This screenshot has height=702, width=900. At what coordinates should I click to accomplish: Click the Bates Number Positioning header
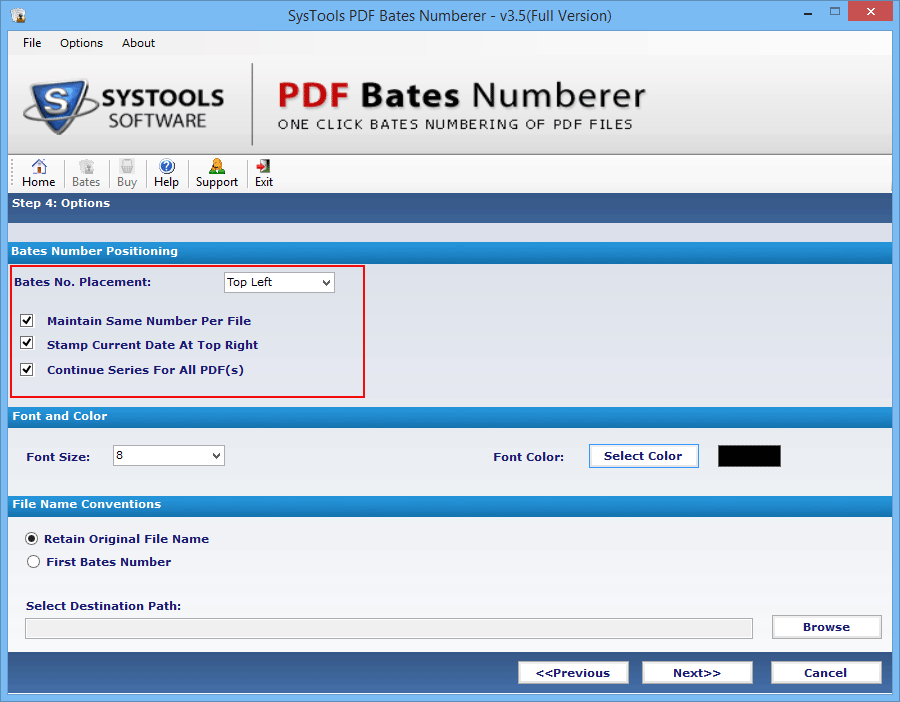[x=95, y=251]
